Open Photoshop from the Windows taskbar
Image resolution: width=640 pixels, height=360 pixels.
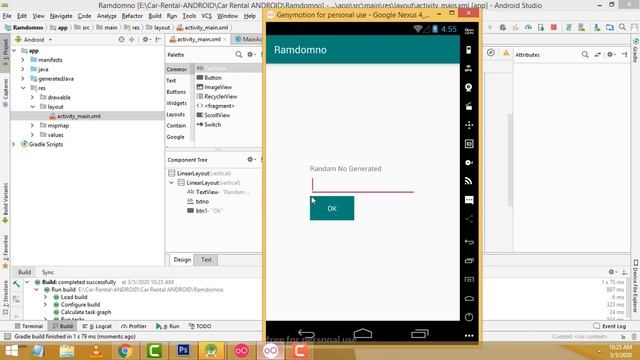click(183, 351)
